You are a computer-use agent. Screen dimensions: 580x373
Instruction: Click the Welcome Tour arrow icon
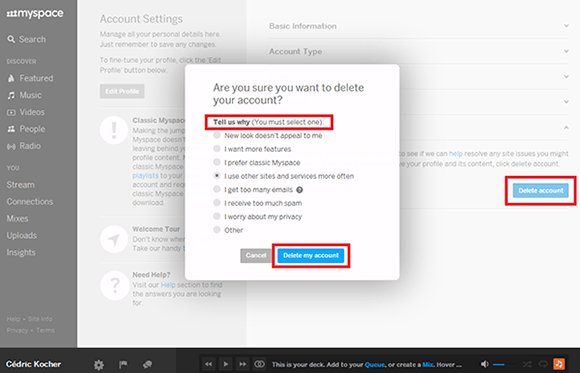114,239
